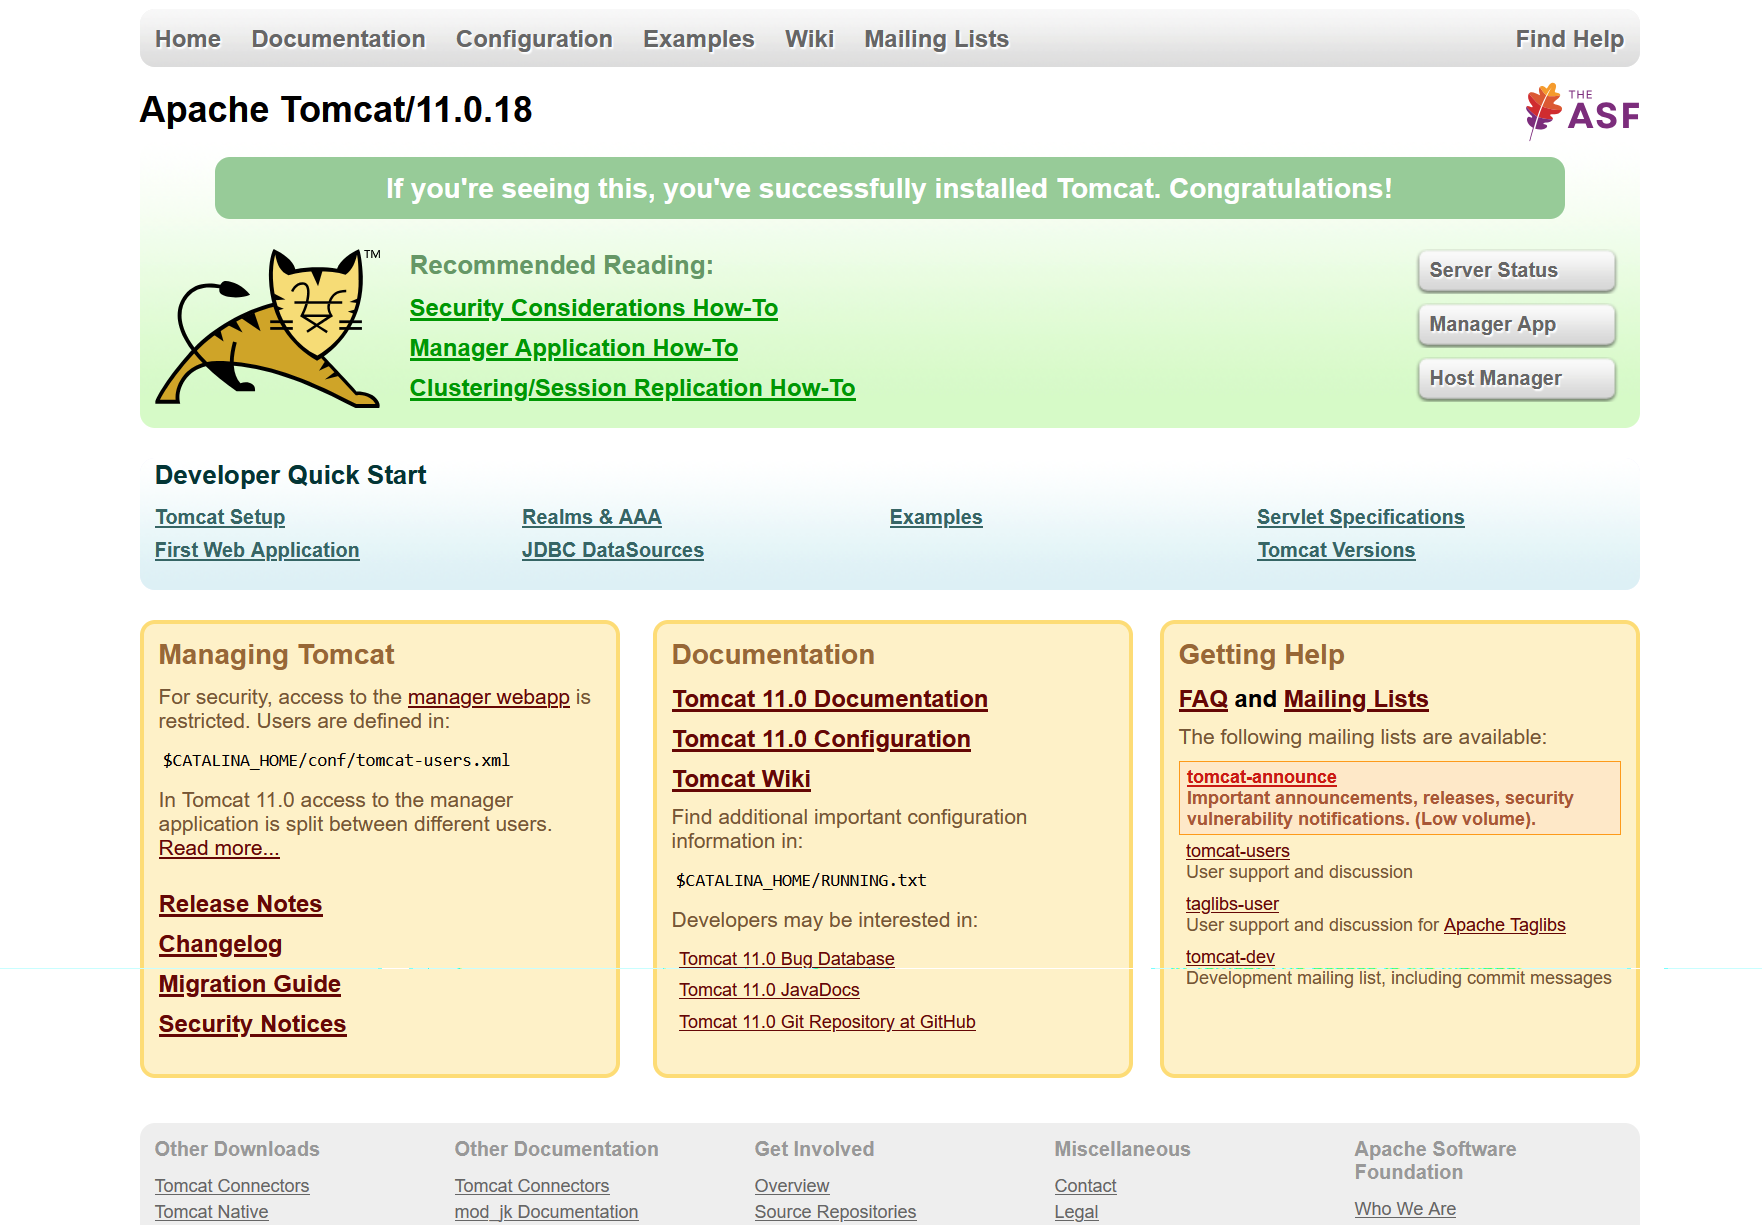Click the manager webapp link
Screen dimensions: 1762x1225
click(x=489, y=697)
